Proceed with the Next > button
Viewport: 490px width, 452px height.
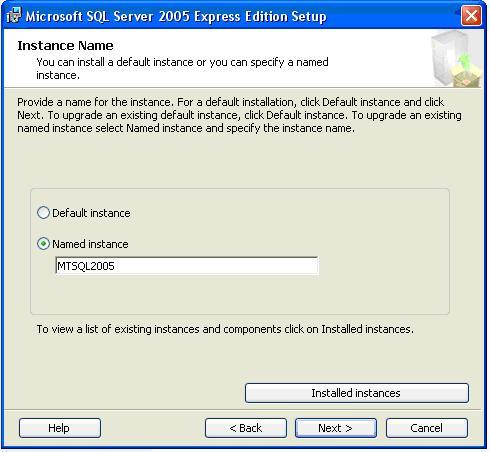336,428
